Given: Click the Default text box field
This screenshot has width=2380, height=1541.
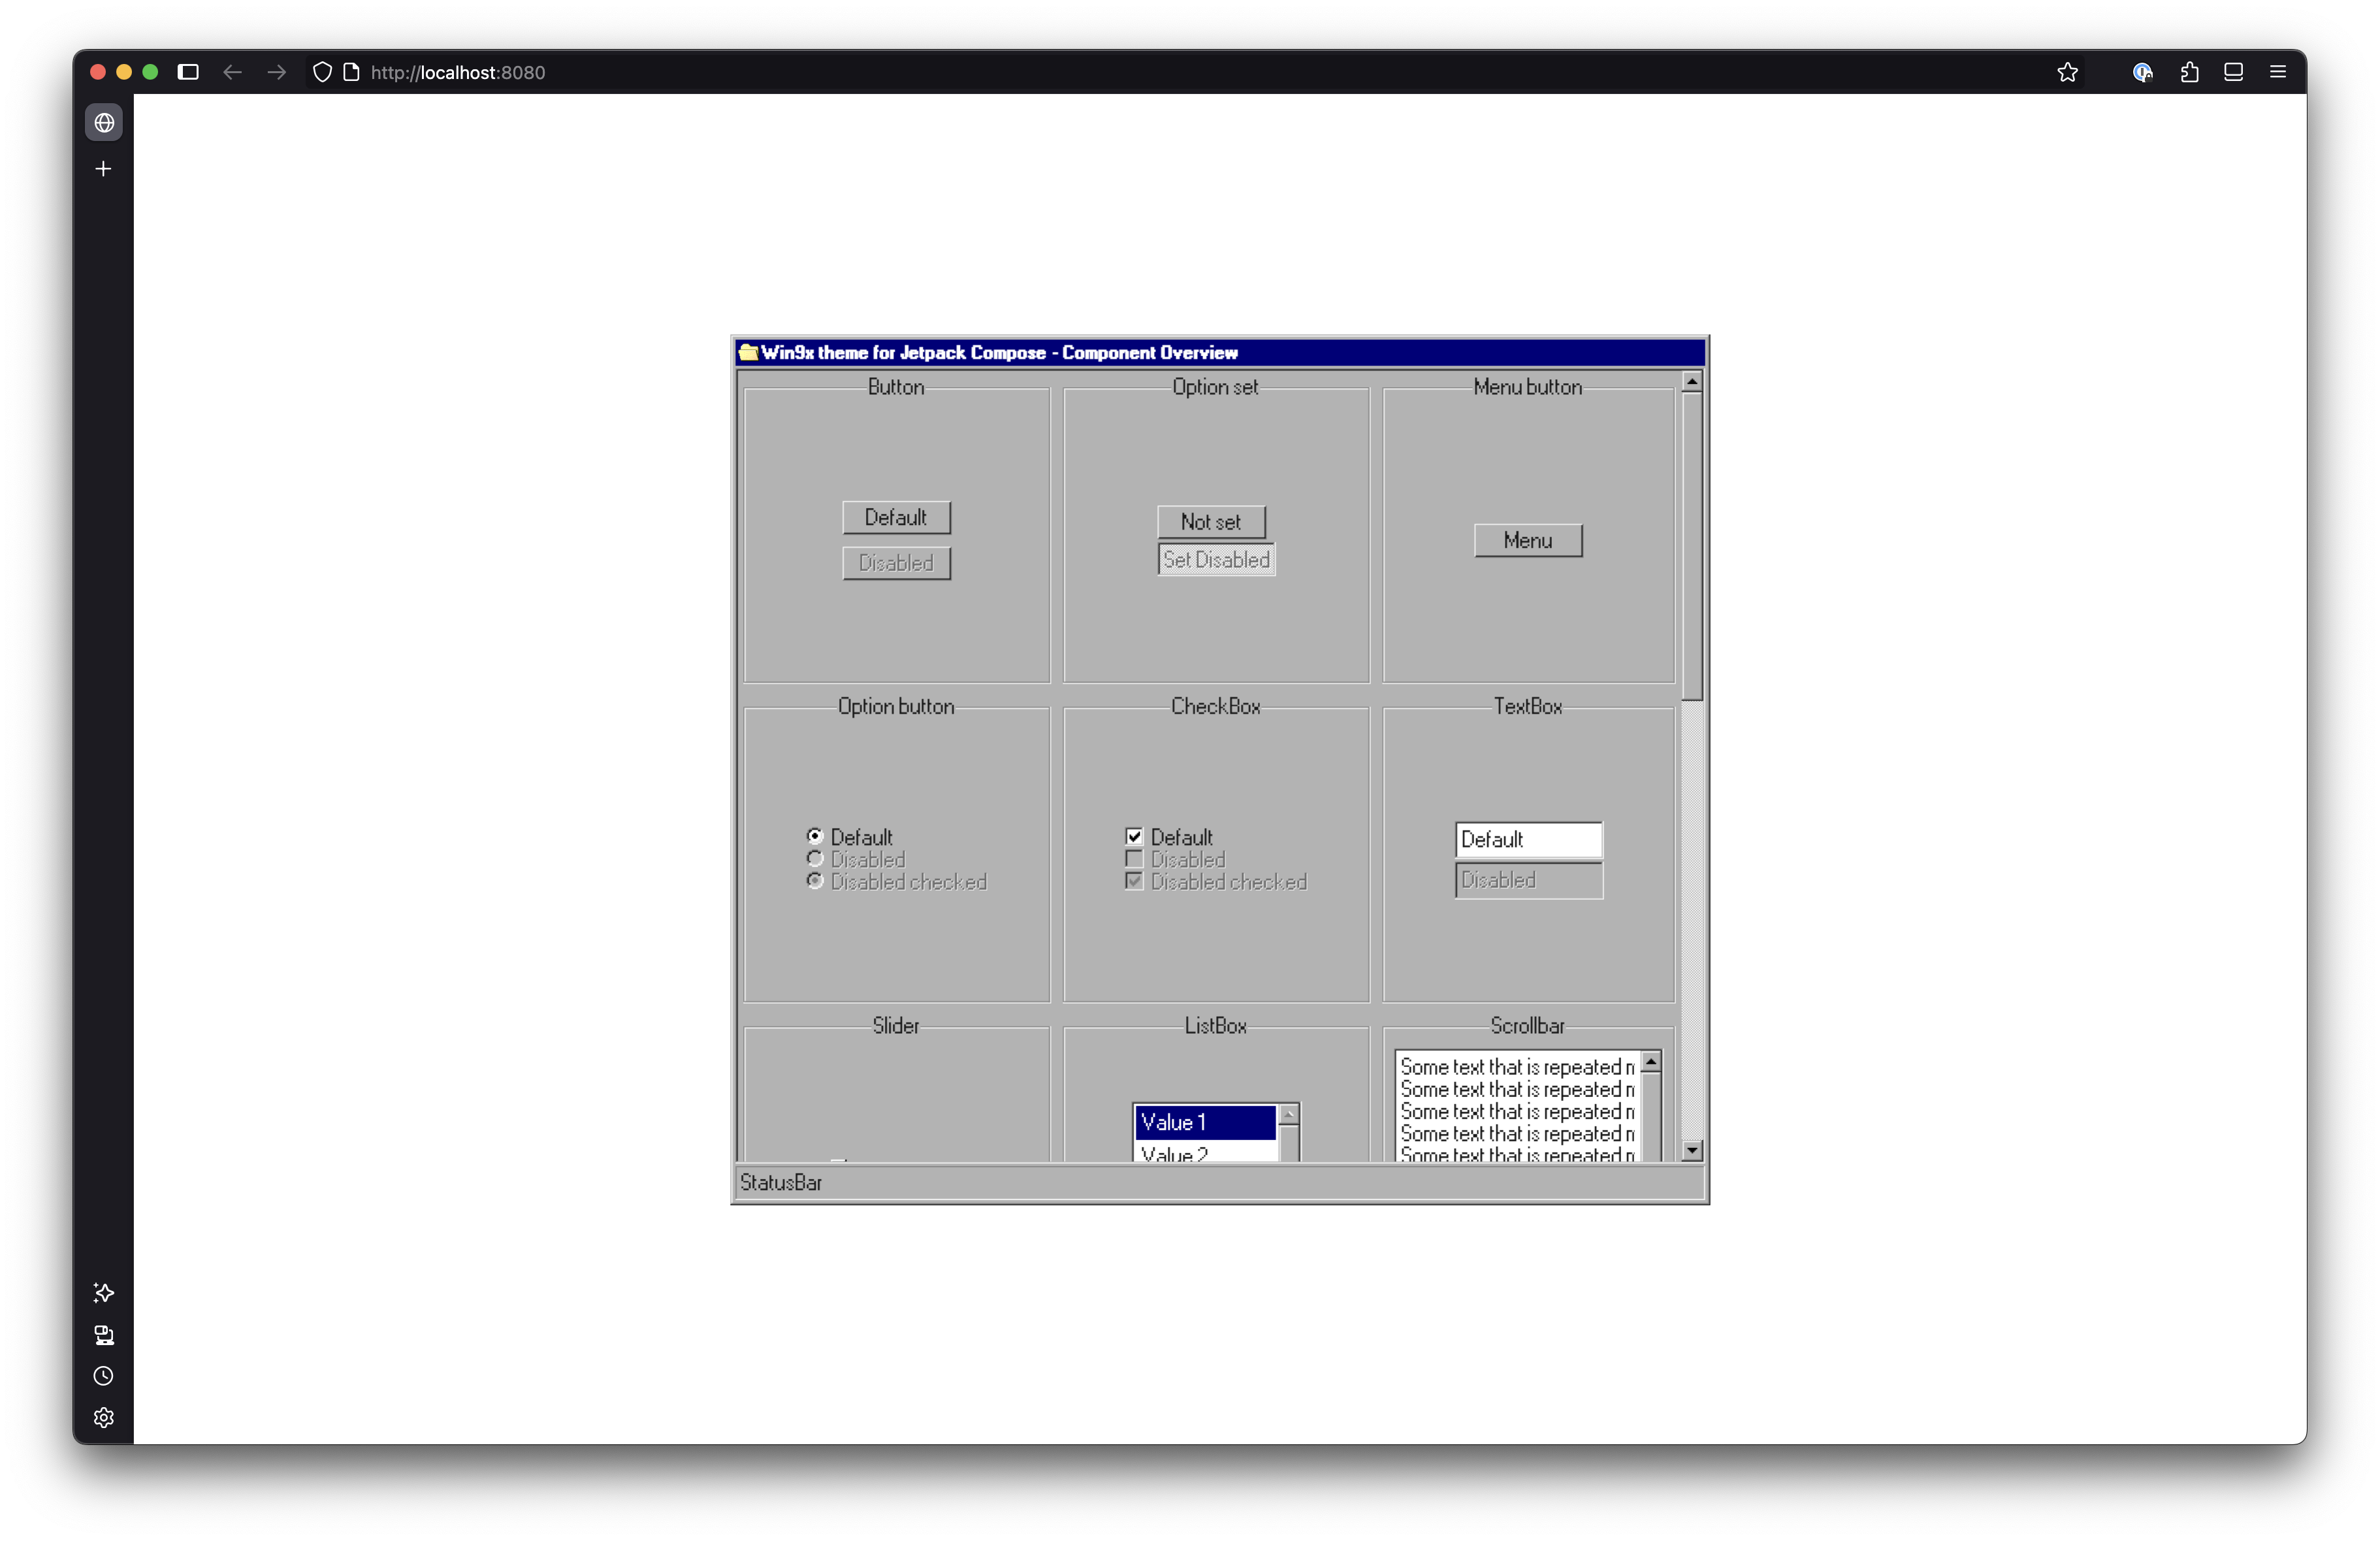Looking at the screenshot, I should click(1527, 840).
